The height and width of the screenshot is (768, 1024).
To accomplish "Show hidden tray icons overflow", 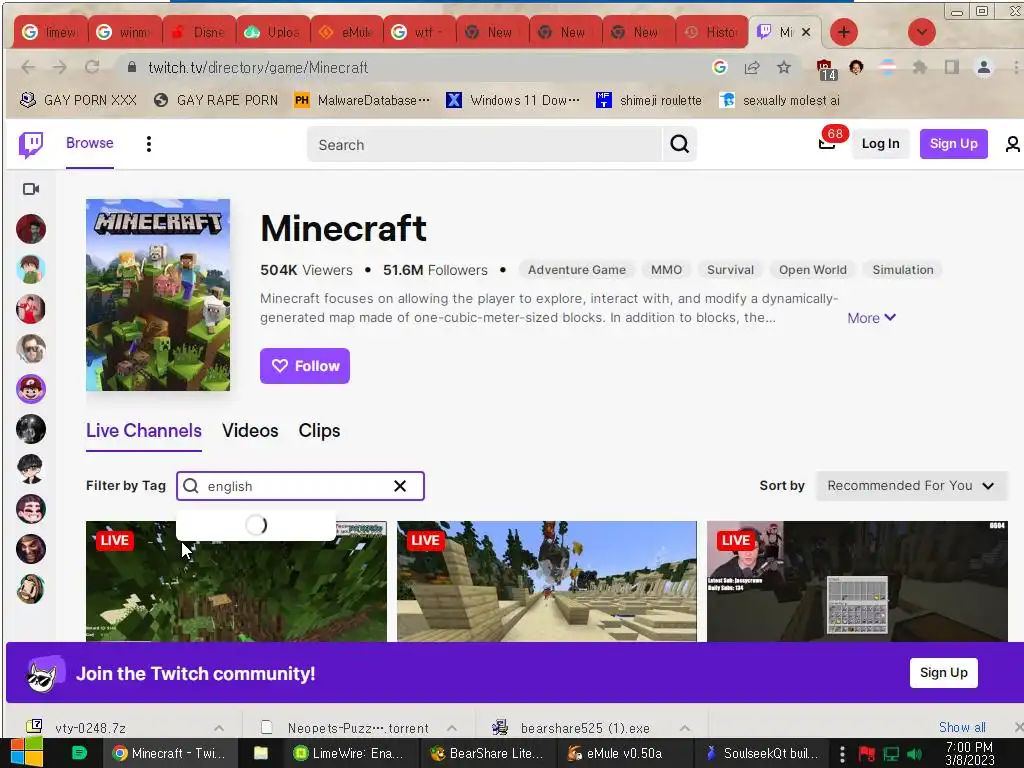I will point(842,754).
